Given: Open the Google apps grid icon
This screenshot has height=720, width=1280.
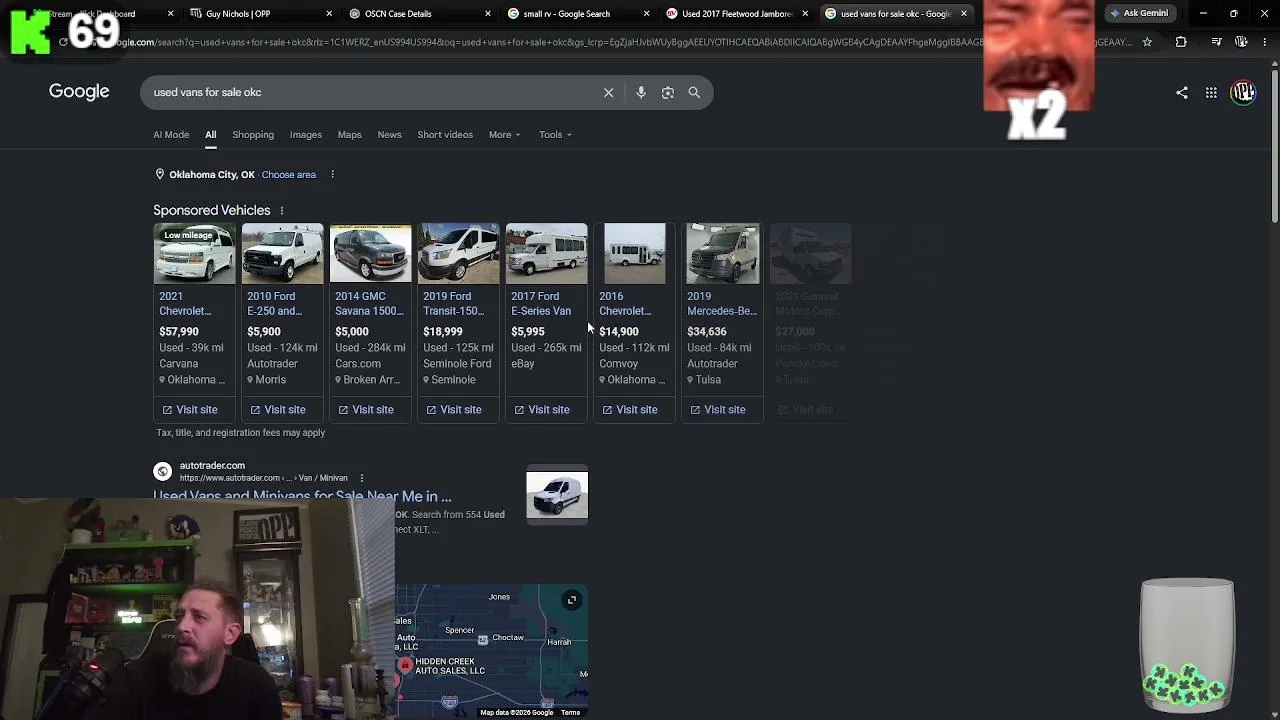Looking at the screenshot, I should pos(1211,93).
